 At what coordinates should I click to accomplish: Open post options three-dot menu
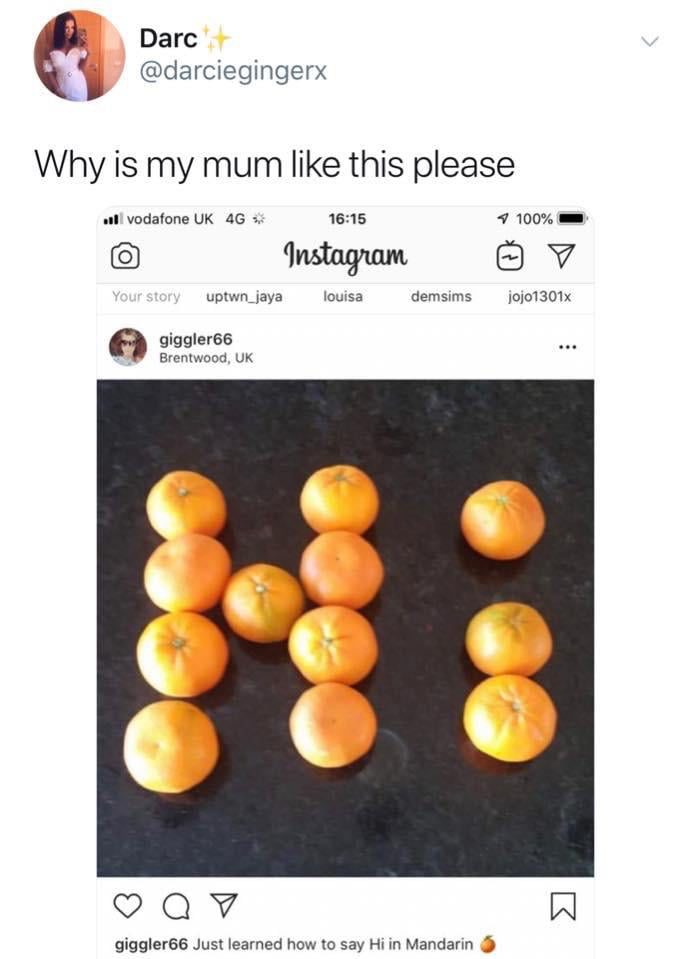[x=567, y=347]
